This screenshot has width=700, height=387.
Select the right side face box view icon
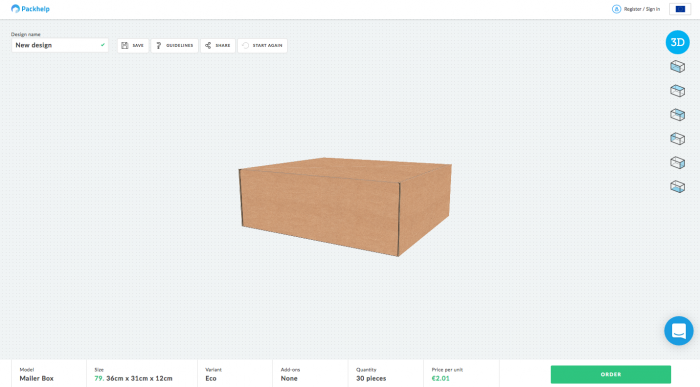tap(678, 162)
